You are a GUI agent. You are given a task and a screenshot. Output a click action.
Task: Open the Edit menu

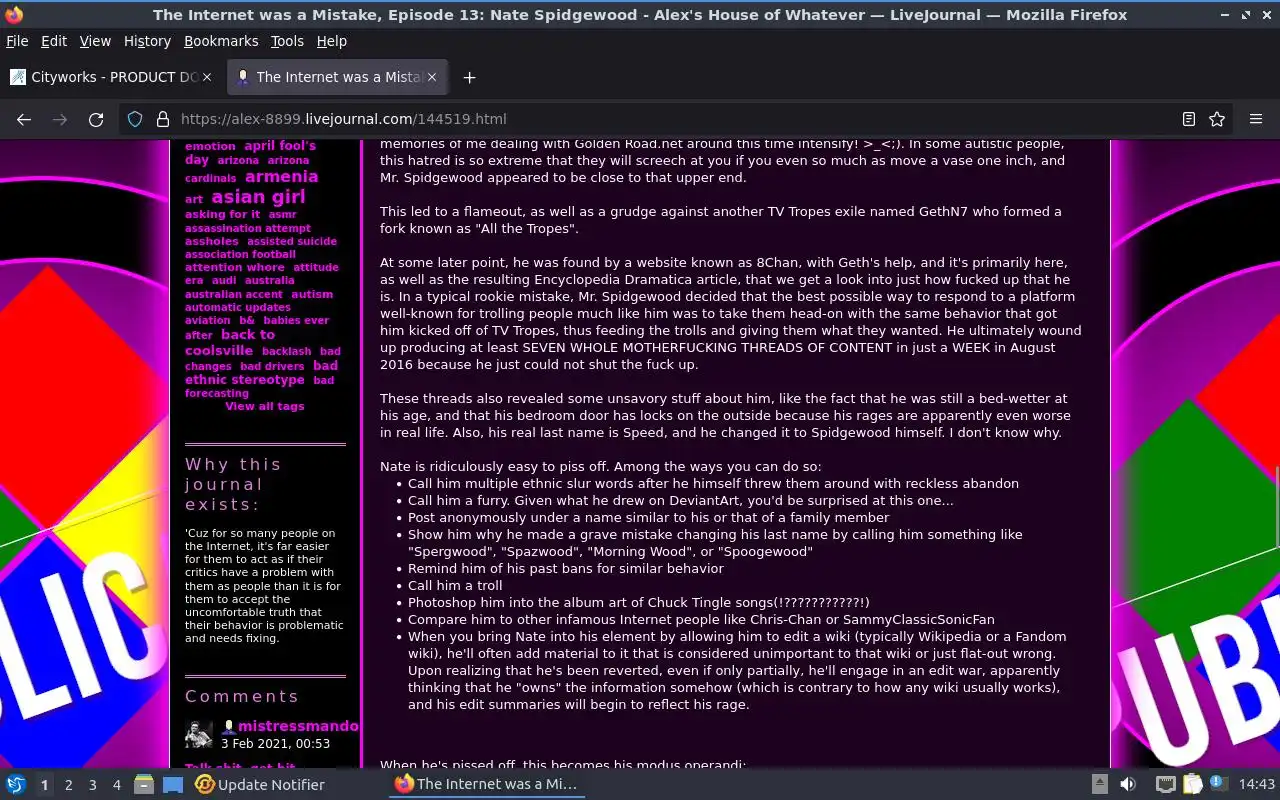(x=54, y=41)
